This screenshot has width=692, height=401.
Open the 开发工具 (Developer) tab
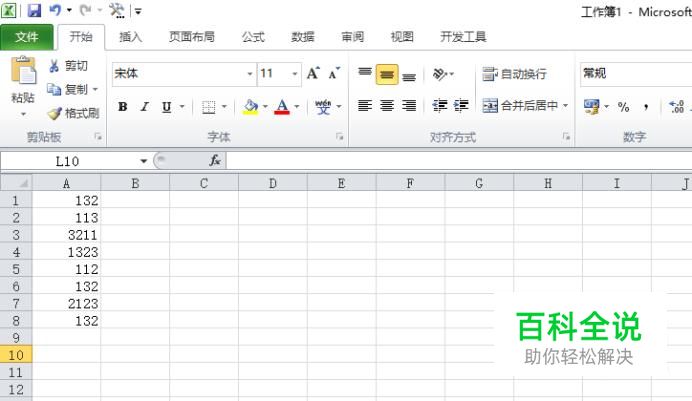point(463,37)
